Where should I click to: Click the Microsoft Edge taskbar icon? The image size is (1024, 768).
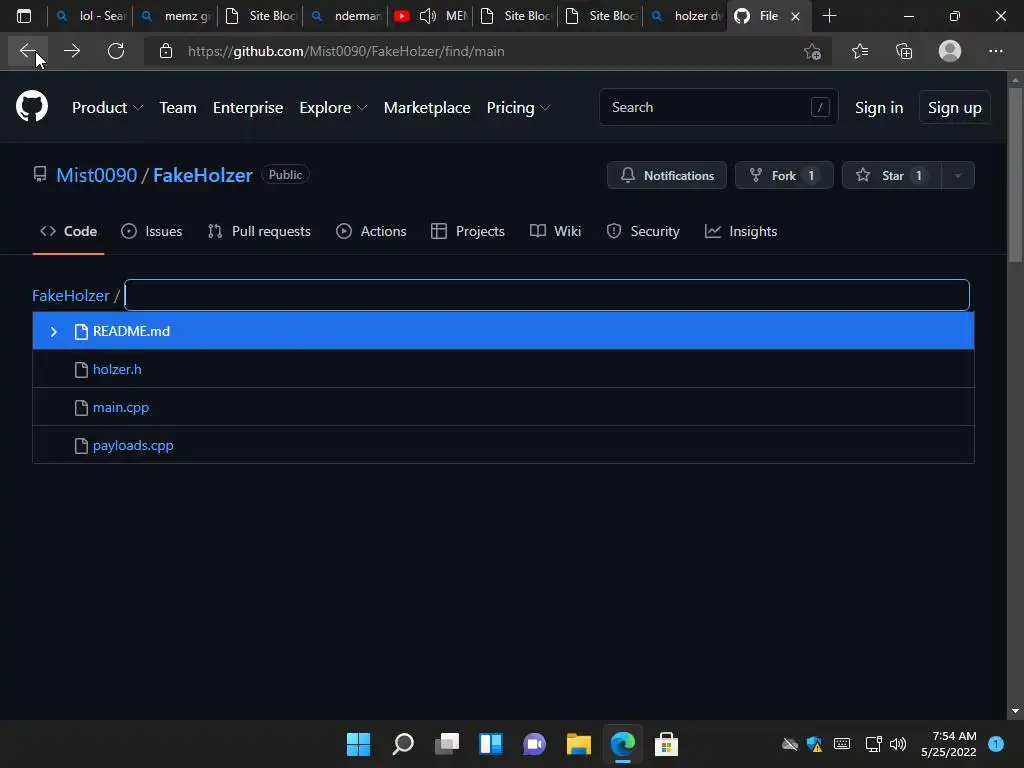pyautogui.click(x=622, y=744)
